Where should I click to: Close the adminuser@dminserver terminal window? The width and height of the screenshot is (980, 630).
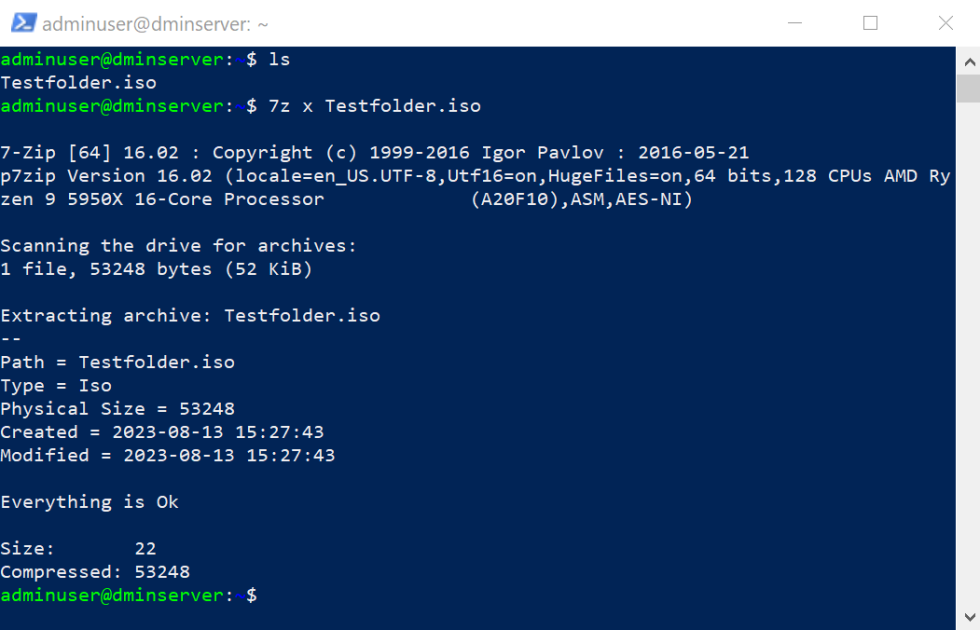pos(945,22)
